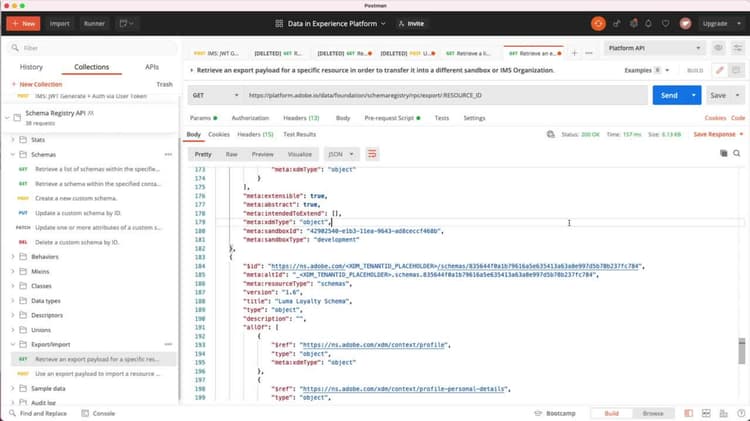Image resolution: width=750 pixels, height=421 pixels.
Task: Toggle line wrap icon in response toolbar
Action: point(372,154)
